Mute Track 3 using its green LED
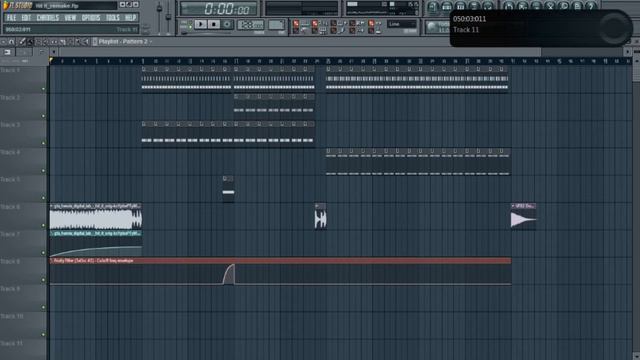This screenshot has width=640, height=360. 43,143
